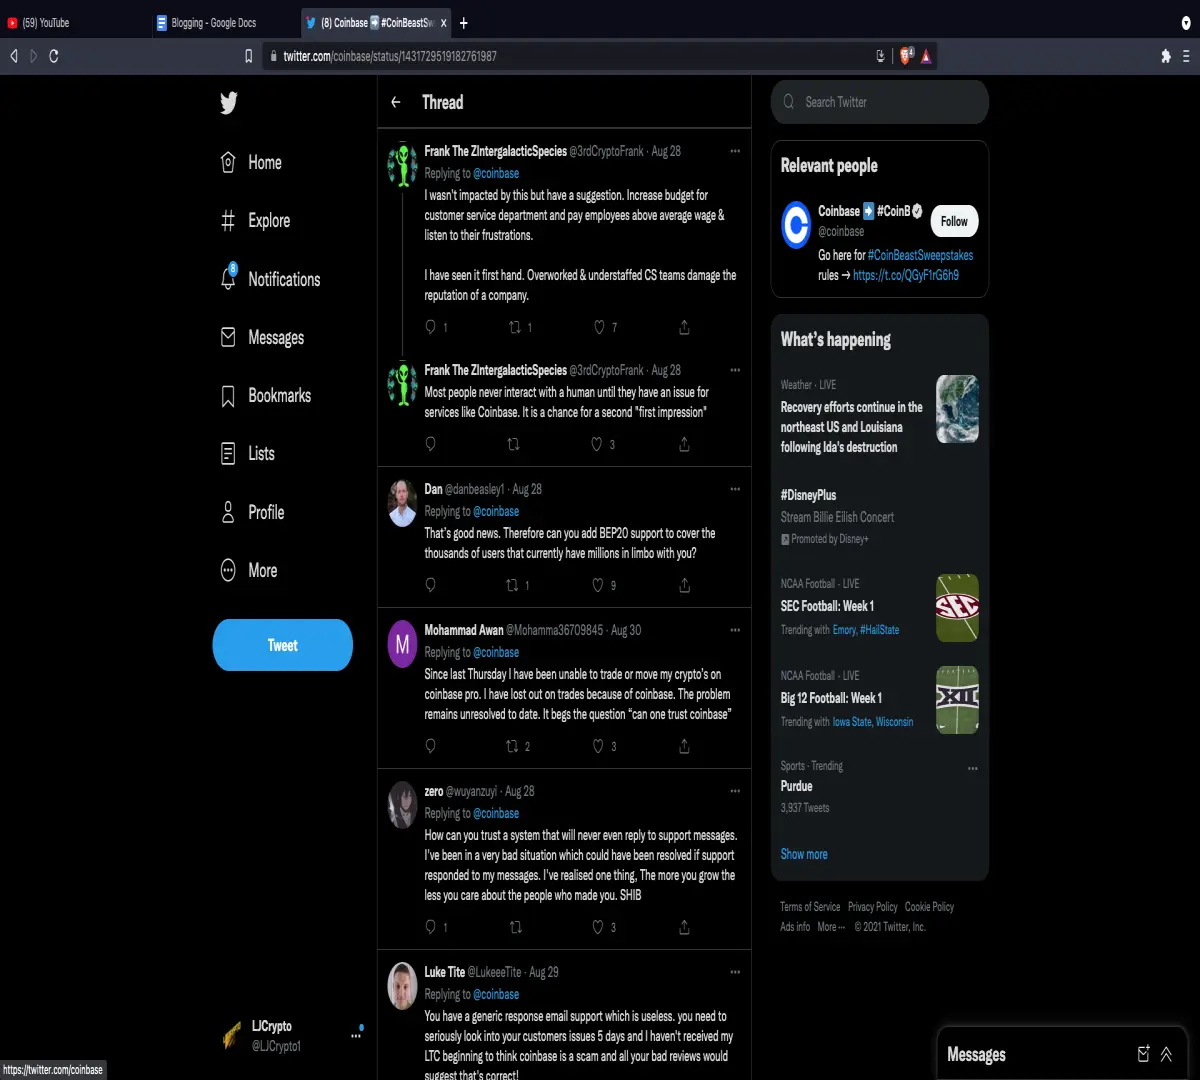1200x1080 pixels.
Task: Retweet Mohammad Awan's tweet
Action: click(x=513, y=746)
